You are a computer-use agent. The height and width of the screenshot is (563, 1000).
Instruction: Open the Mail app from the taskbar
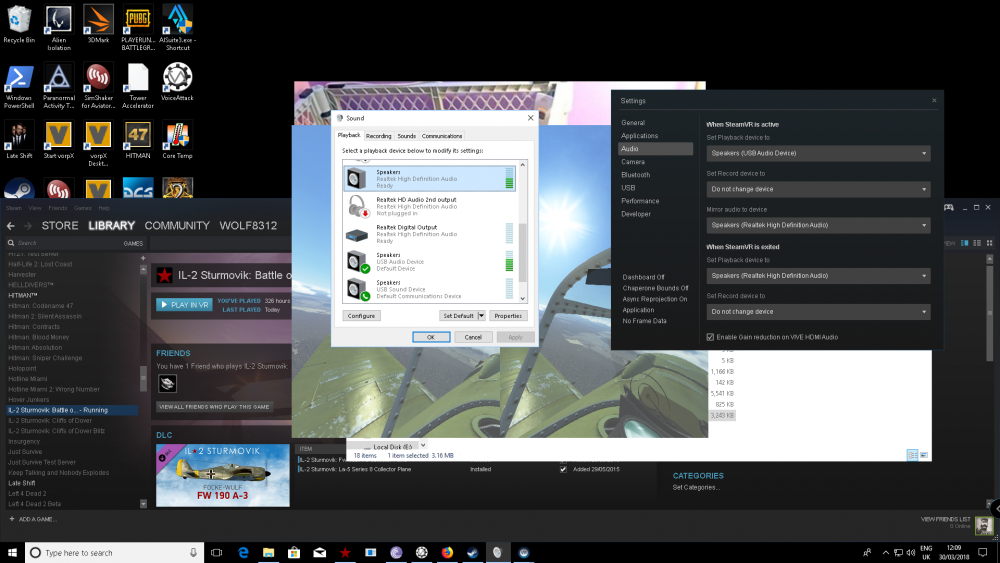pyautogui.click(x=320, y=552)
